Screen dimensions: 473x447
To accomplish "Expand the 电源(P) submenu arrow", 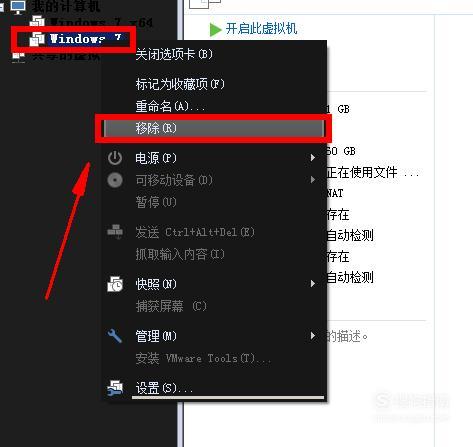I will [313, 158].
